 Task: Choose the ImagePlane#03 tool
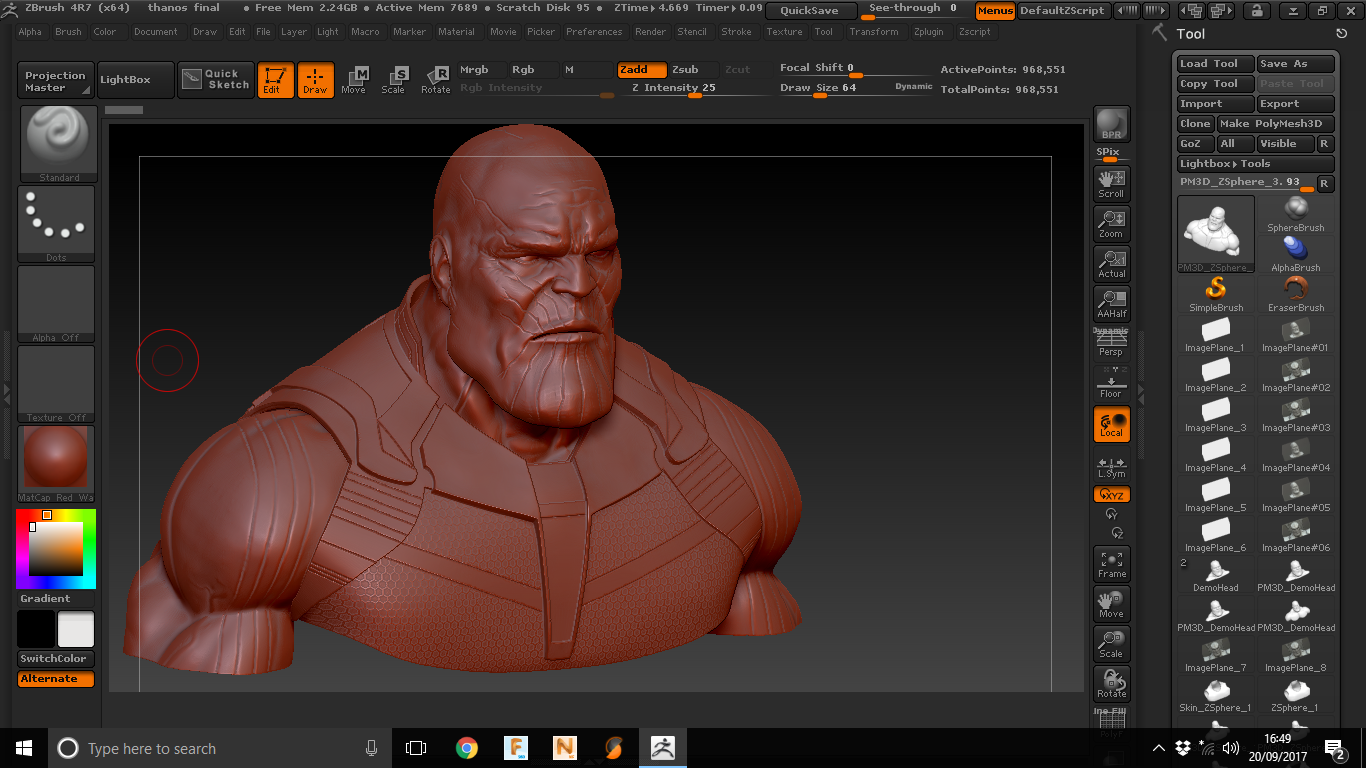pyautogui.click(x=1296, y=414)
